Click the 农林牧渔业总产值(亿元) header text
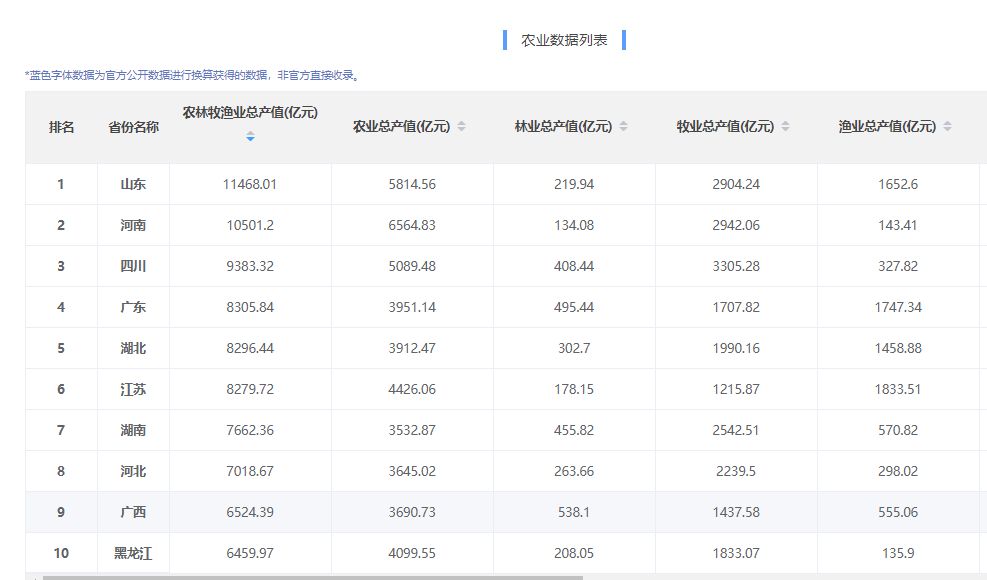 [250, 112]
